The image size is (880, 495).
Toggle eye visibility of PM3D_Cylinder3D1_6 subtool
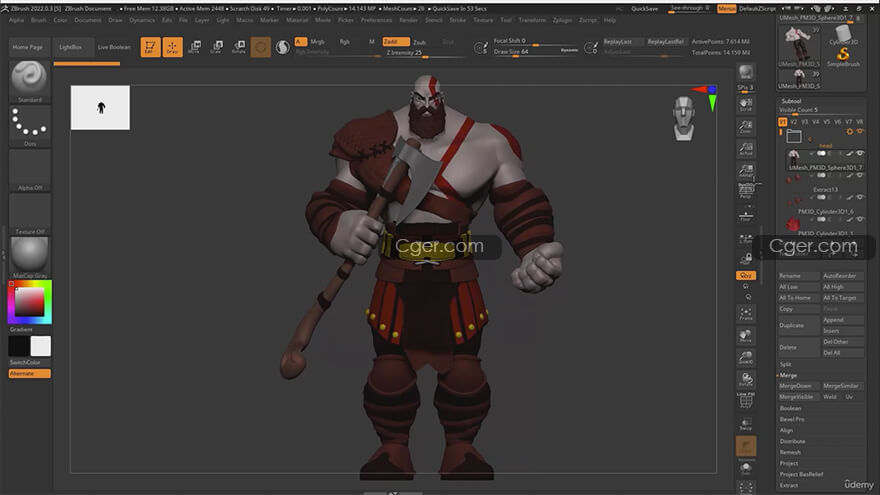(860, 197)
